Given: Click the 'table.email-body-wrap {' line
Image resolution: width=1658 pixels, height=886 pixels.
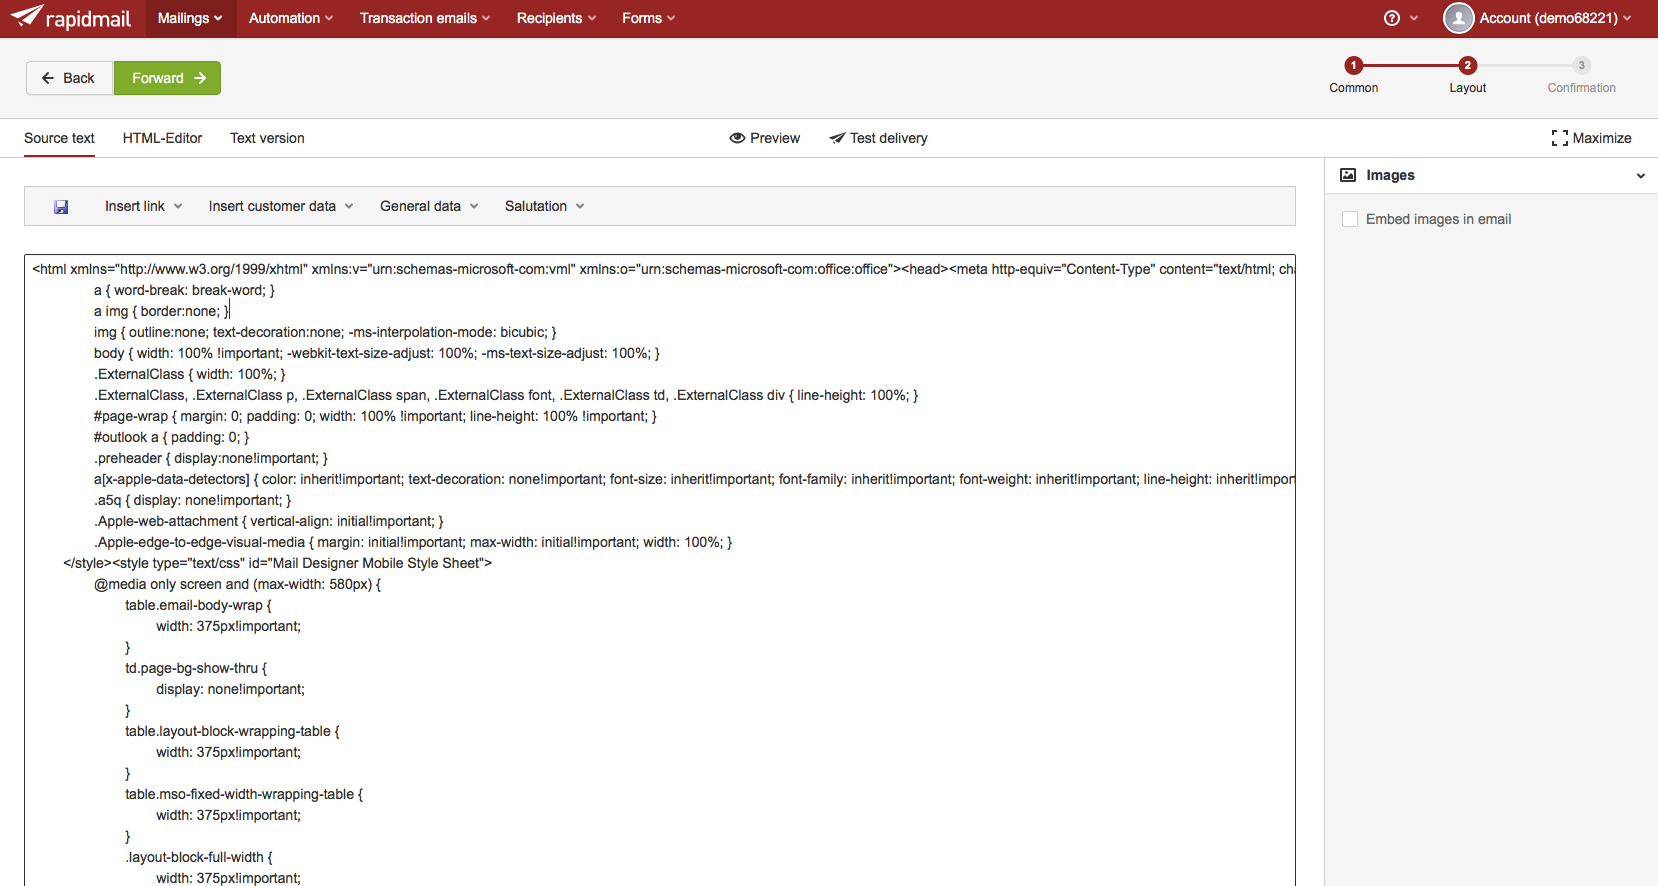Looking at the screenshot, I should pyautogui.click(x=198, y=605).
